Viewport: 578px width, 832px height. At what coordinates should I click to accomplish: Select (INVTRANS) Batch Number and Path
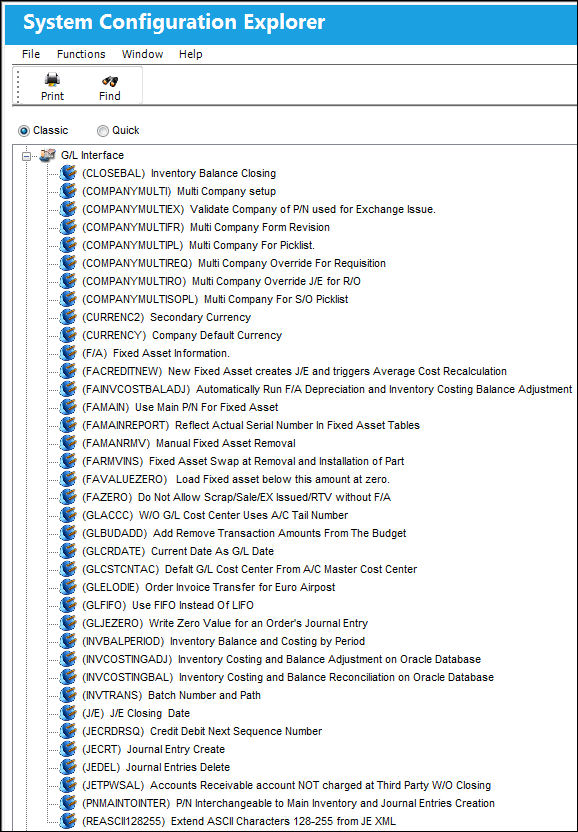pyautogui.click(x=171, y=696)
